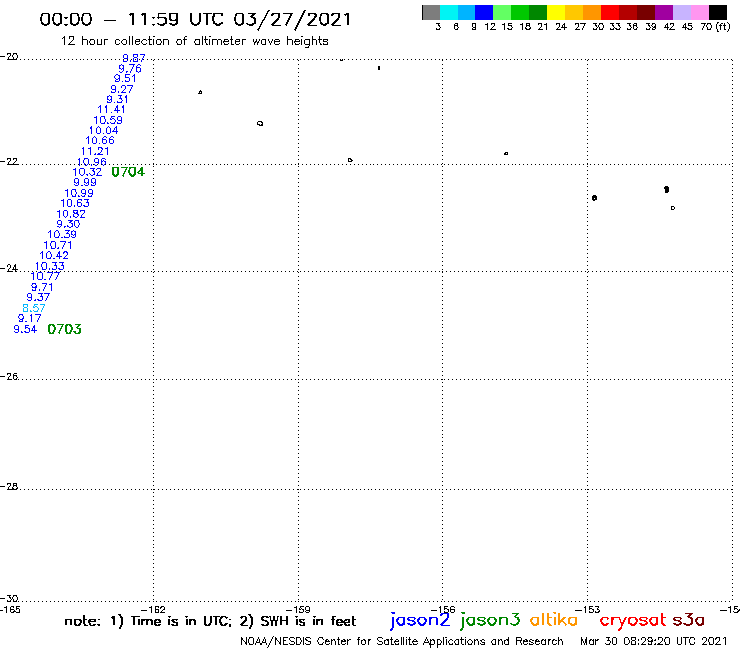Screen dimensions: 740x650
Task: Click the blue 'jason2' satellite label
Action: click(420, 620)
